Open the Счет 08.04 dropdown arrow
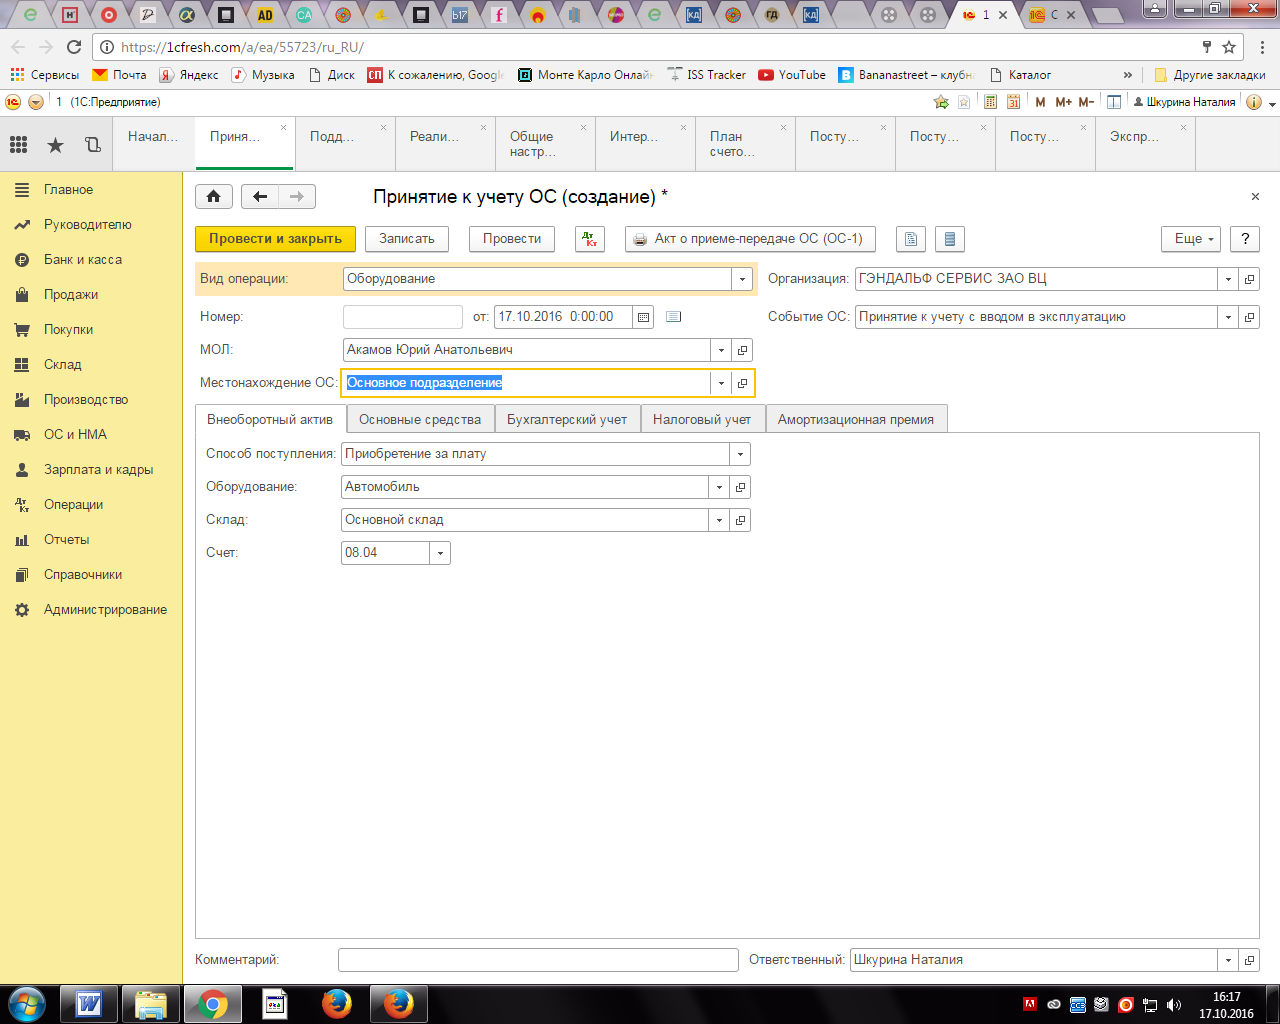This screenshot has width=1280, height=1024. [x=440, y=553]
